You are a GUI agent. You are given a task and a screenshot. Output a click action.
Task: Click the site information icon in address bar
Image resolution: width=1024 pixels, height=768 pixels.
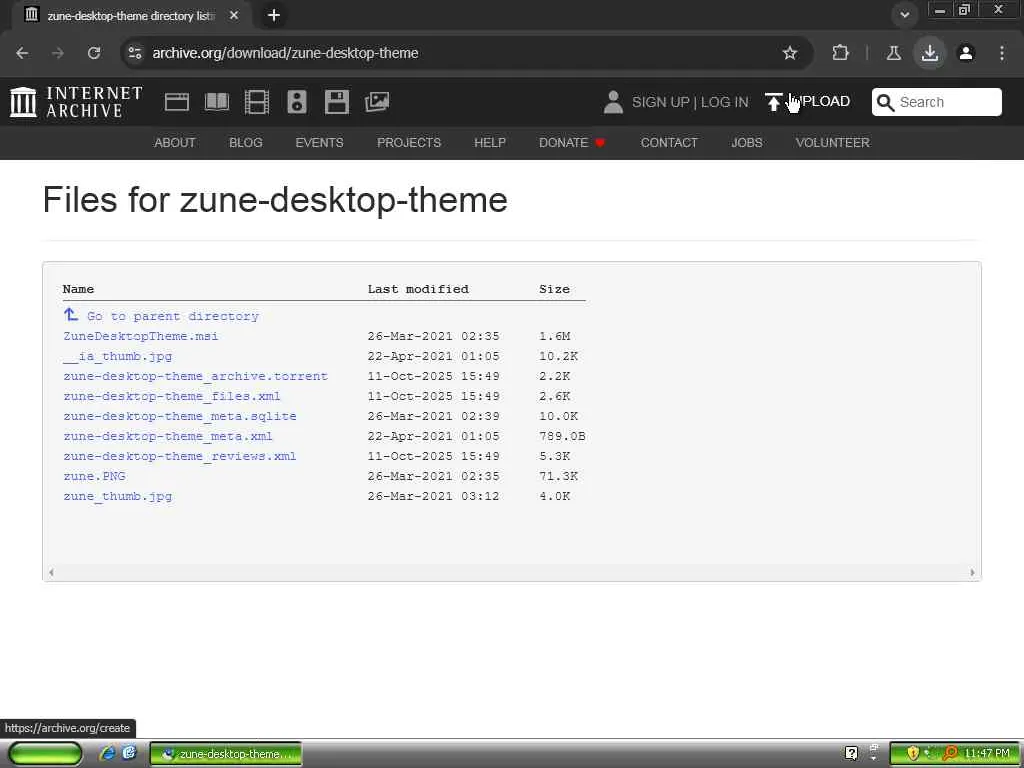135,53
